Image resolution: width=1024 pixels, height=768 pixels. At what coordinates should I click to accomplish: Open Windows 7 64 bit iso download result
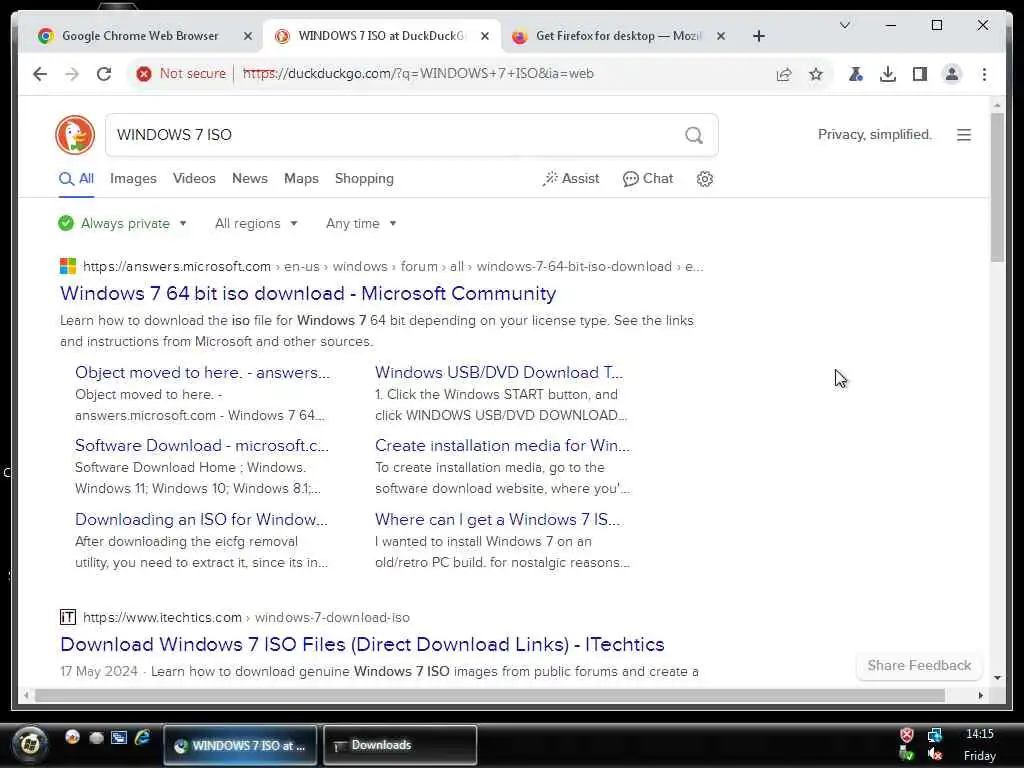coord(308,293)
